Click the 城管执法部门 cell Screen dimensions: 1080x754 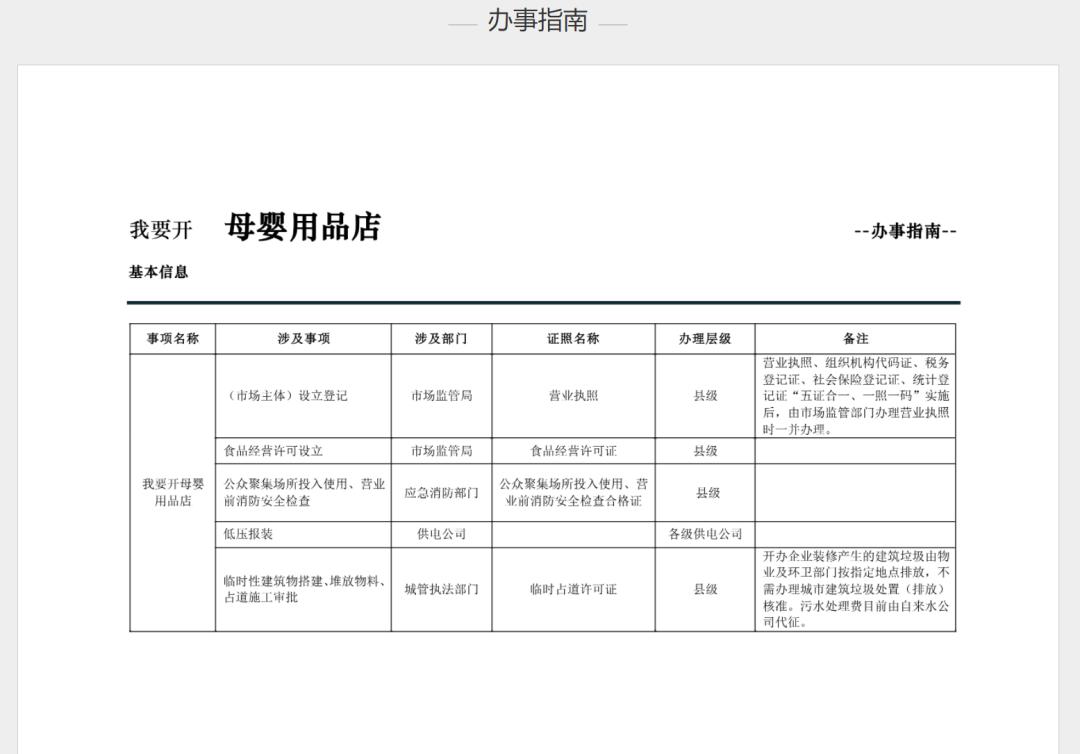click(x=443, y=590)
